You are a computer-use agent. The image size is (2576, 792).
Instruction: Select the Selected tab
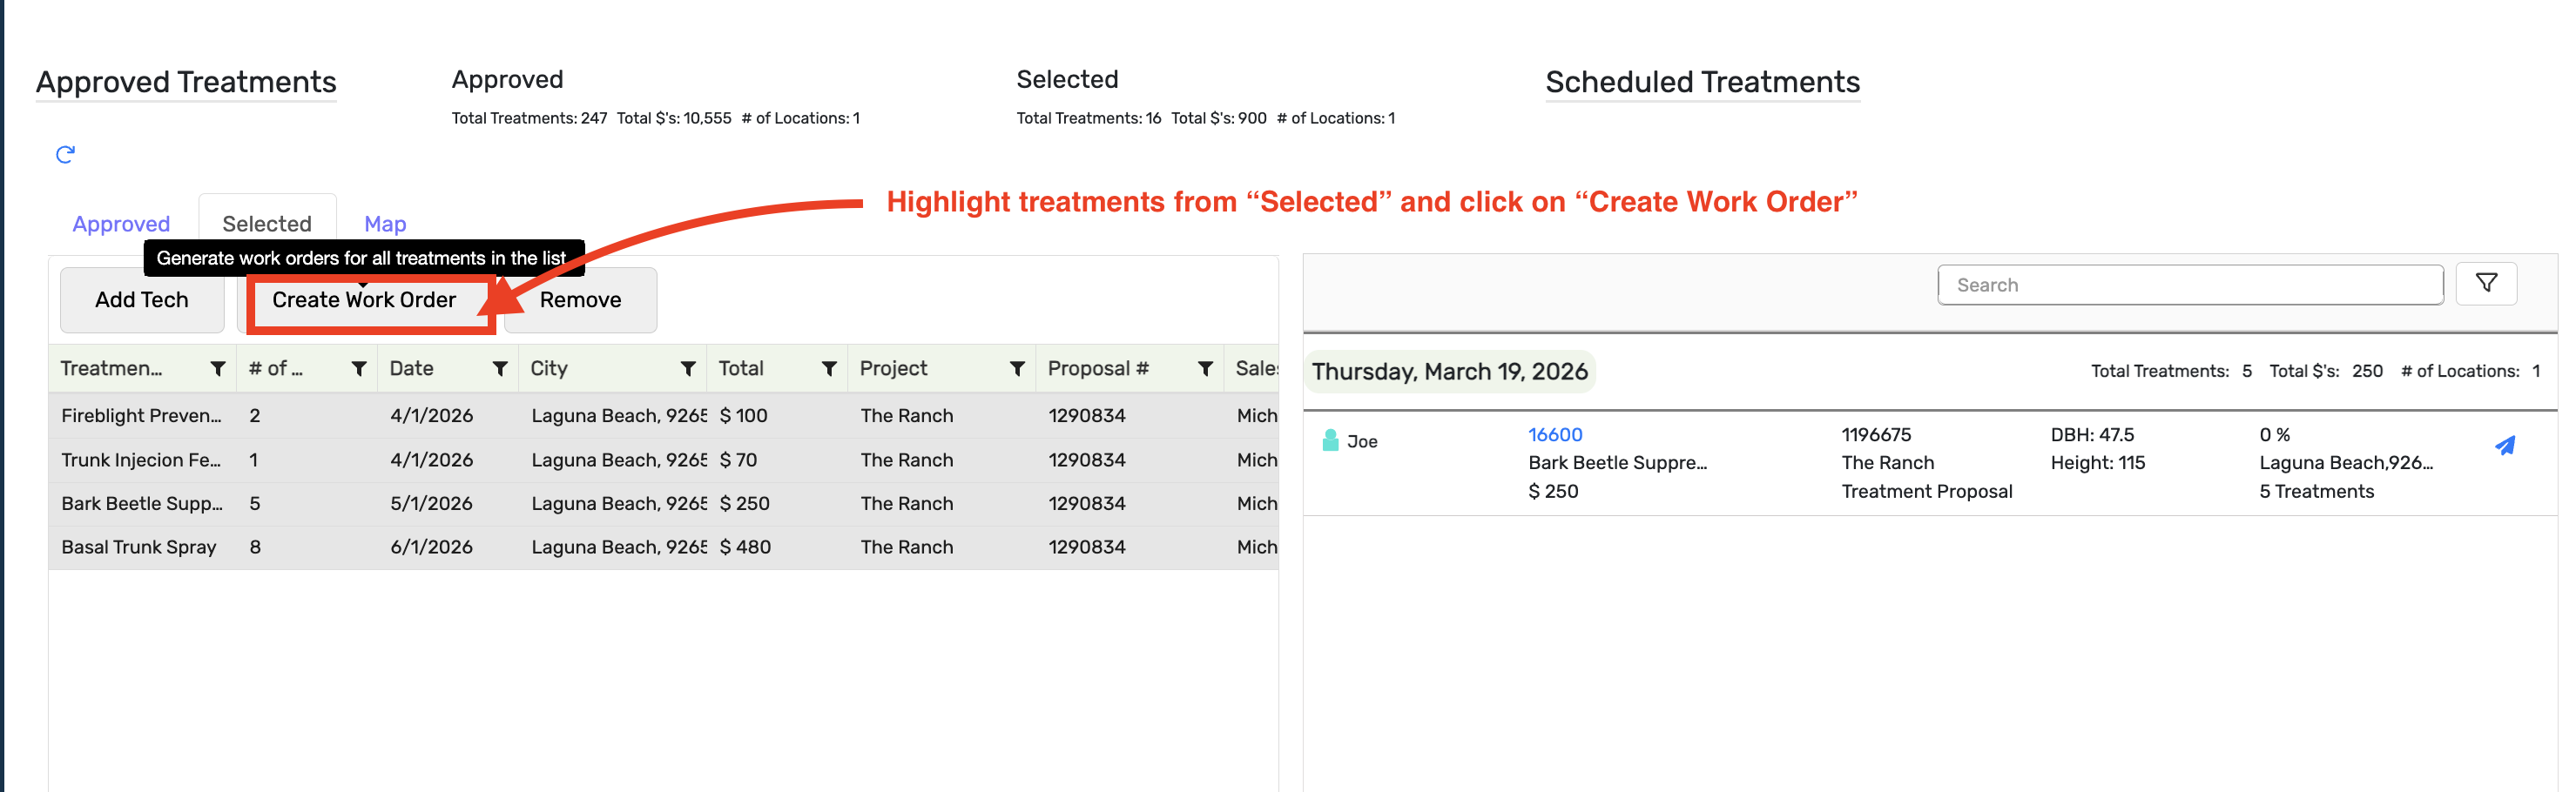click(x=267, y=224)
